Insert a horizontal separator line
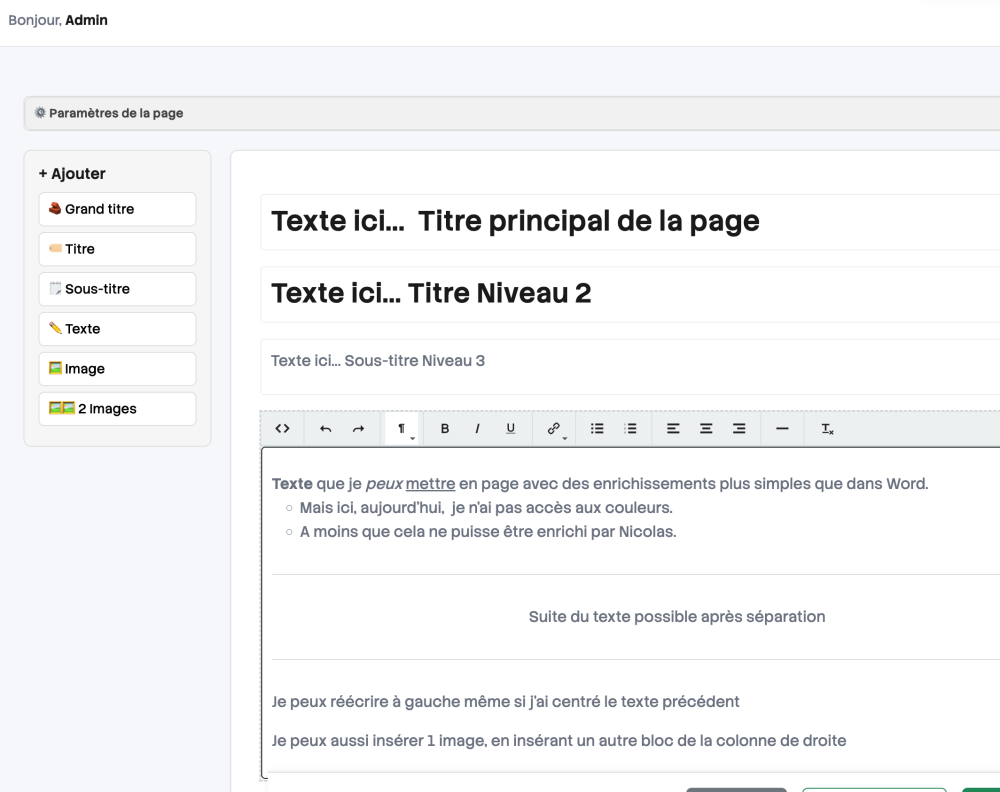This screenshot has width=1000, height=792. (782, 429)
